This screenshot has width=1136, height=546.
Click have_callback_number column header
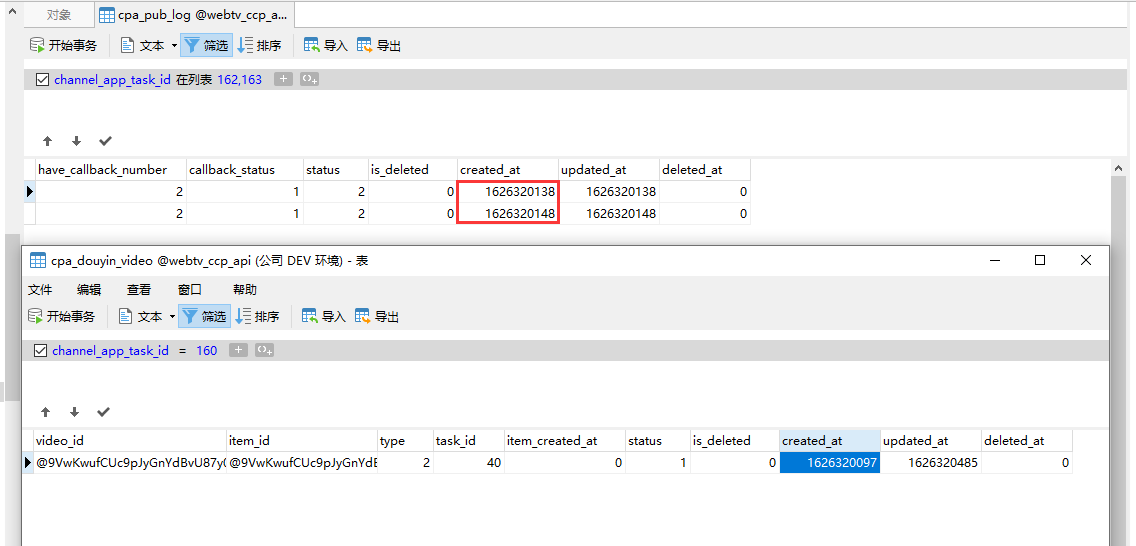[111, 170]
